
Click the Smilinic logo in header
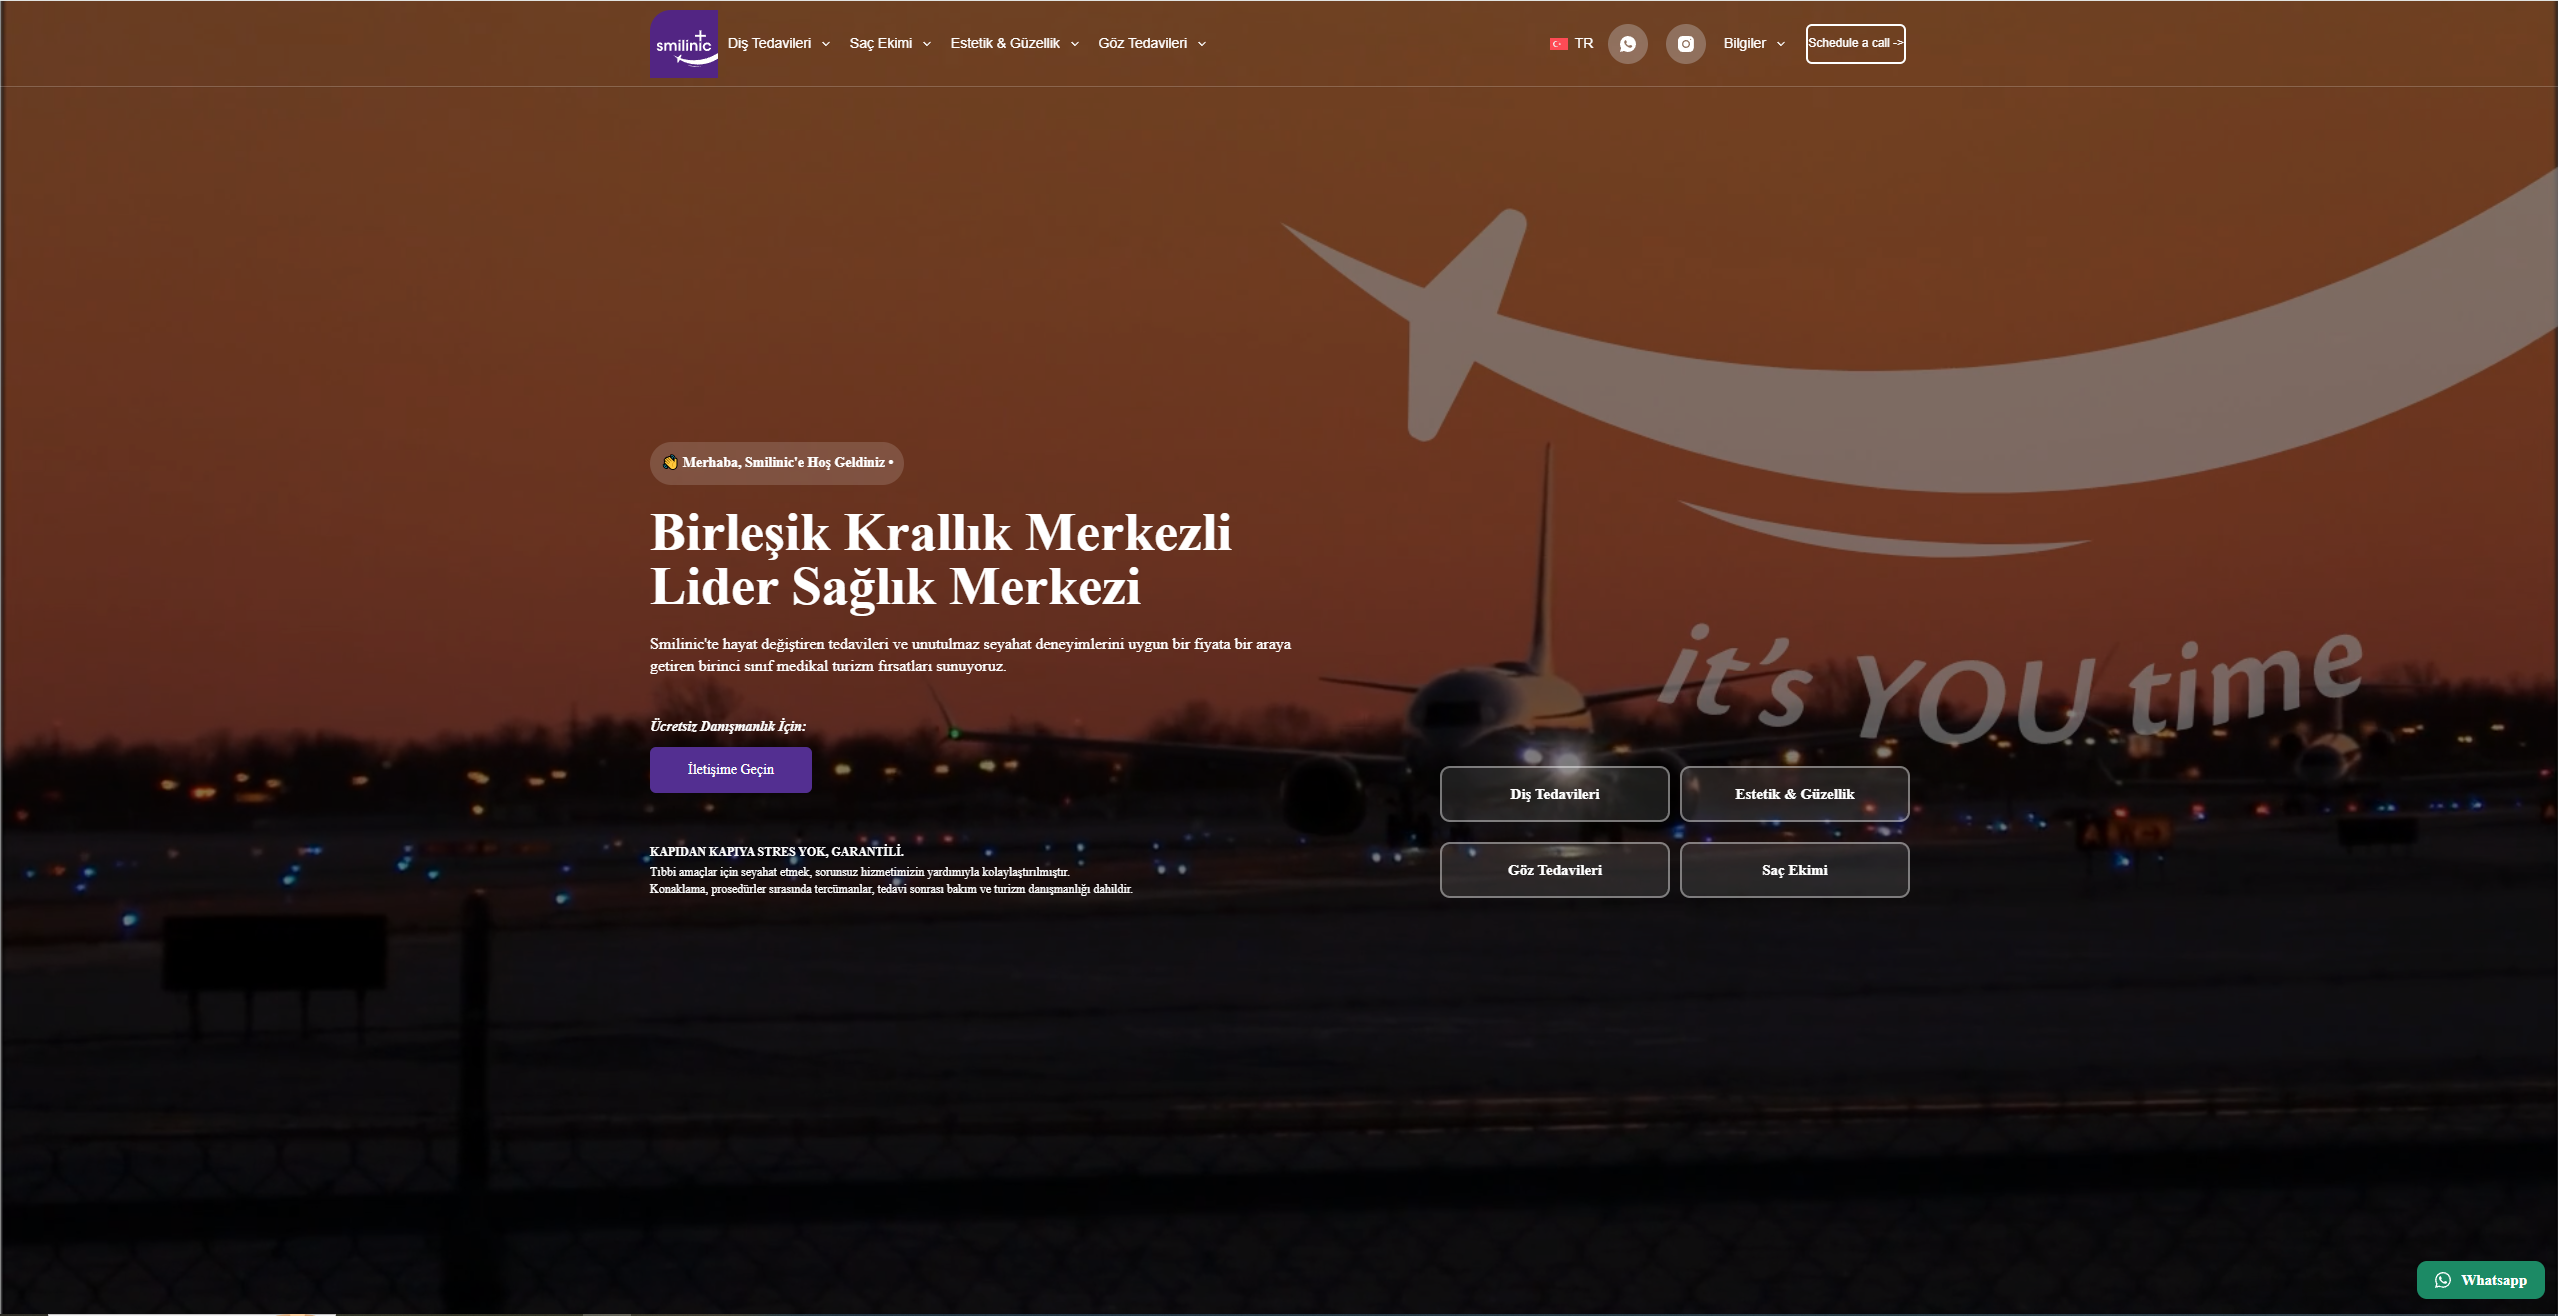point(683,44)
